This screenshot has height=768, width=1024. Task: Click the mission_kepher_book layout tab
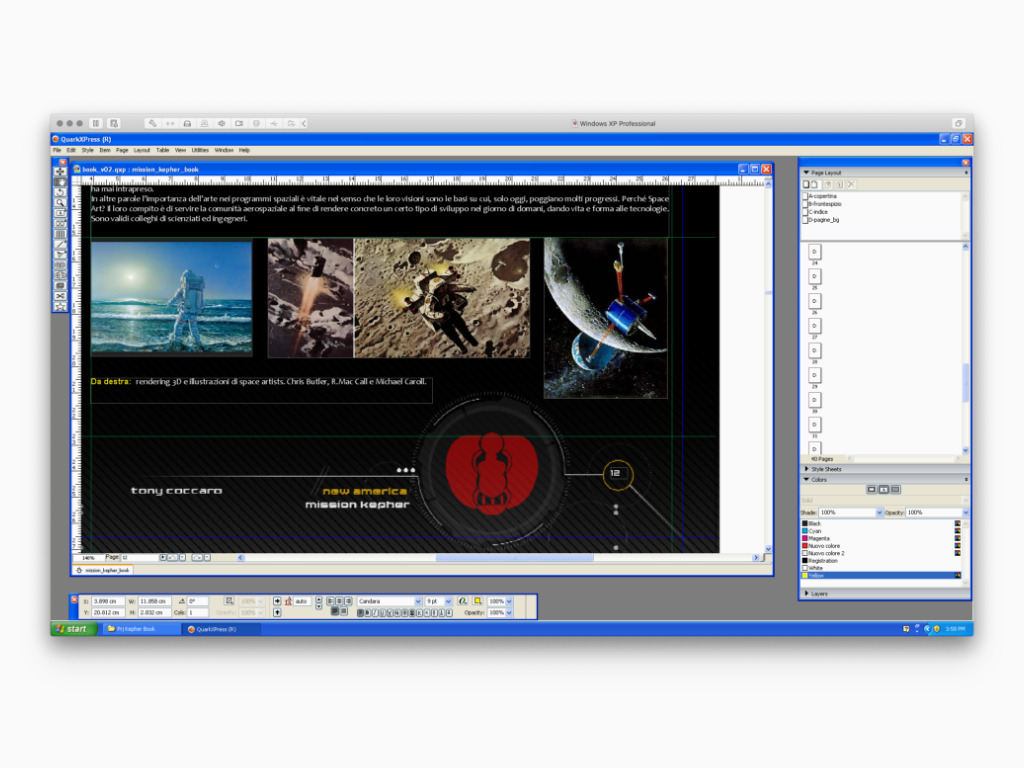point(103,570)
